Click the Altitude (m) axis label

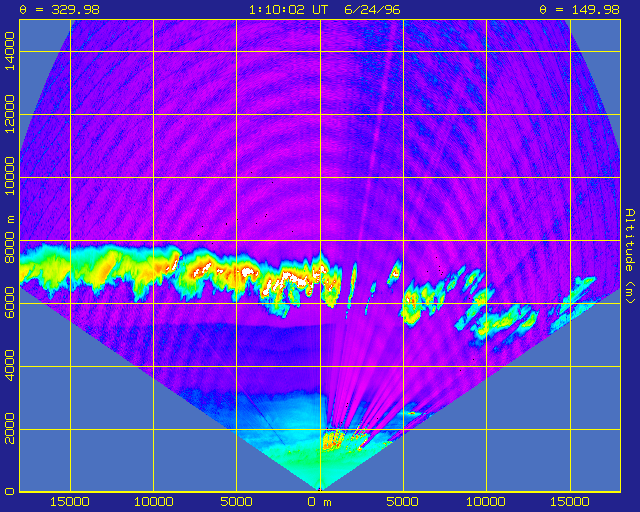631,256
